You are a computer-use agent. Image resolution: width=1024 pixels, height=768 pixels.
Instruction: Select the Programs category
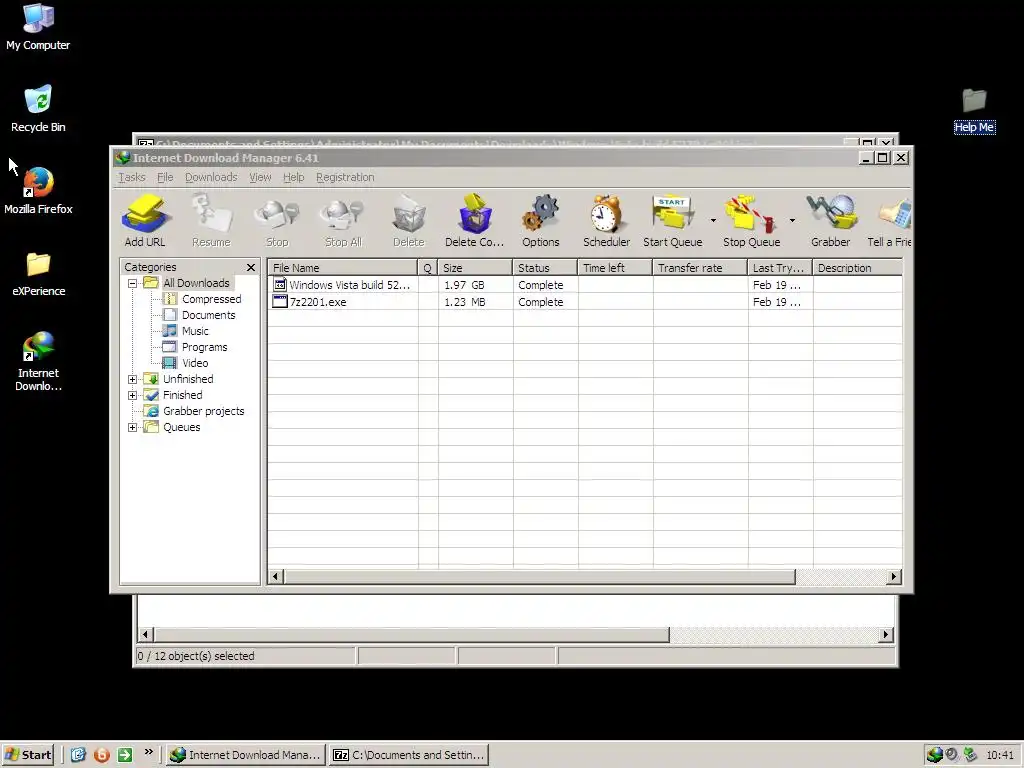(x=204, y=347)
